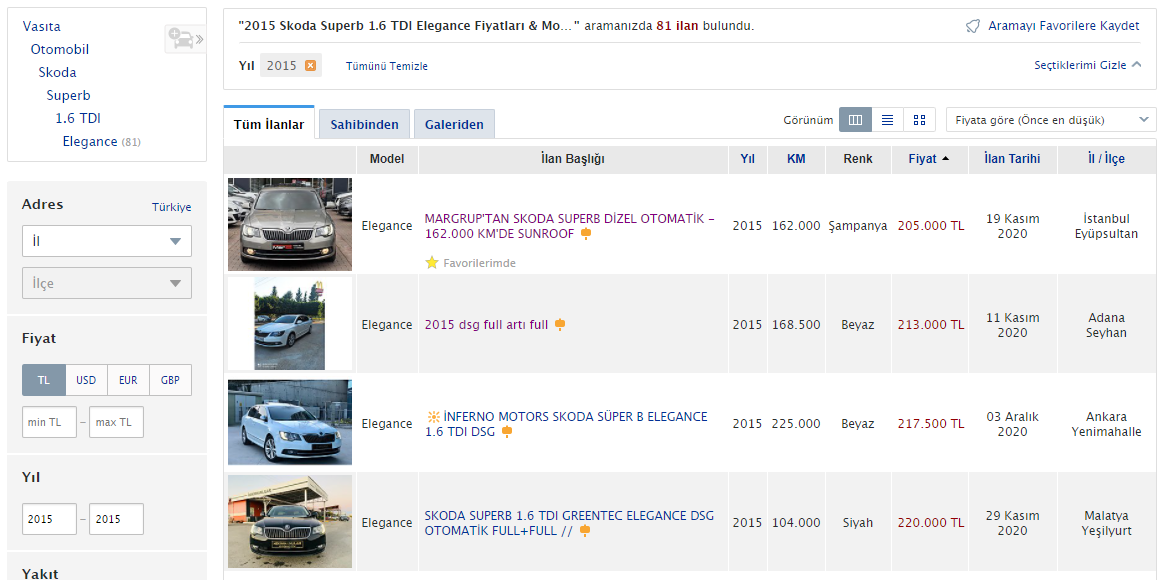
Task: Open the Fiyata göre sort dropdown
Action: (x=1051, y=120)
